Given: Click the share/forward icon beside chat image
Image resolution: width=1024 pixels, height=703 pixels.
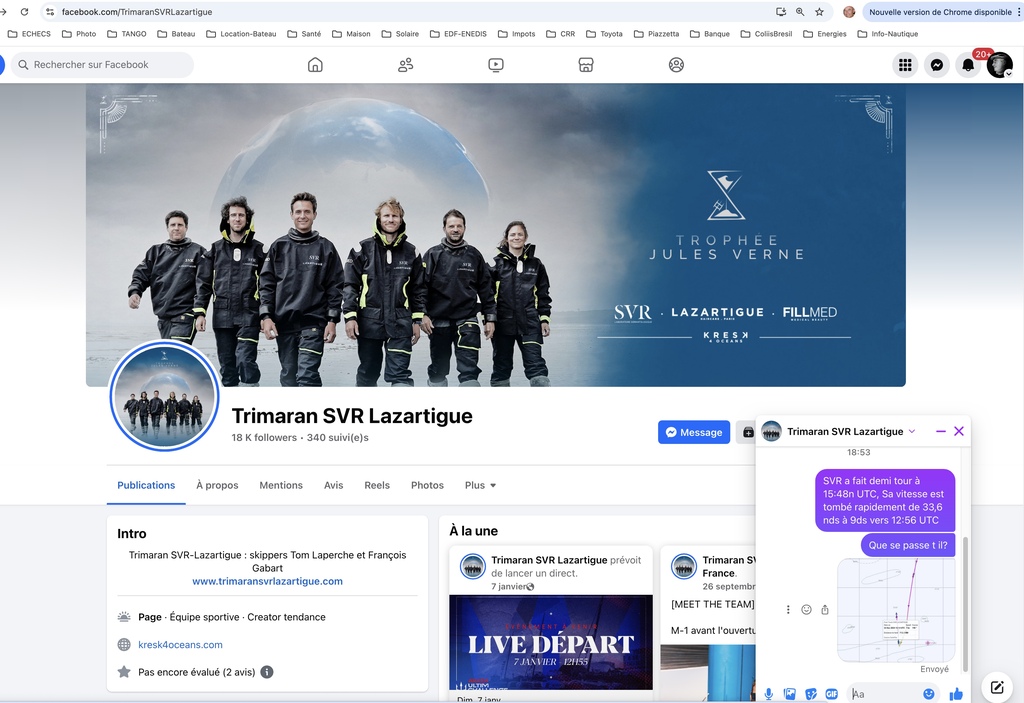Looking at the screenshot, I should click(x=825, y=610).
